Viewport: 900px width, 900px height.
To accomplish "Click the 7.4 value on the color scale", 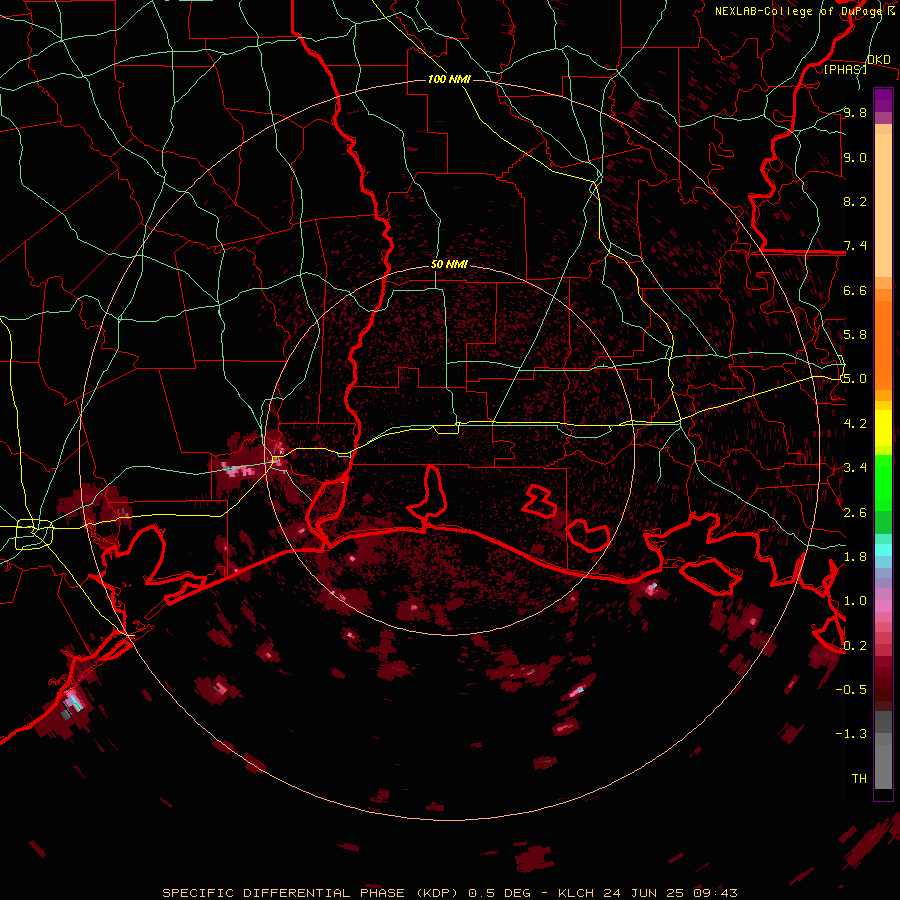I will click(855, 246).
